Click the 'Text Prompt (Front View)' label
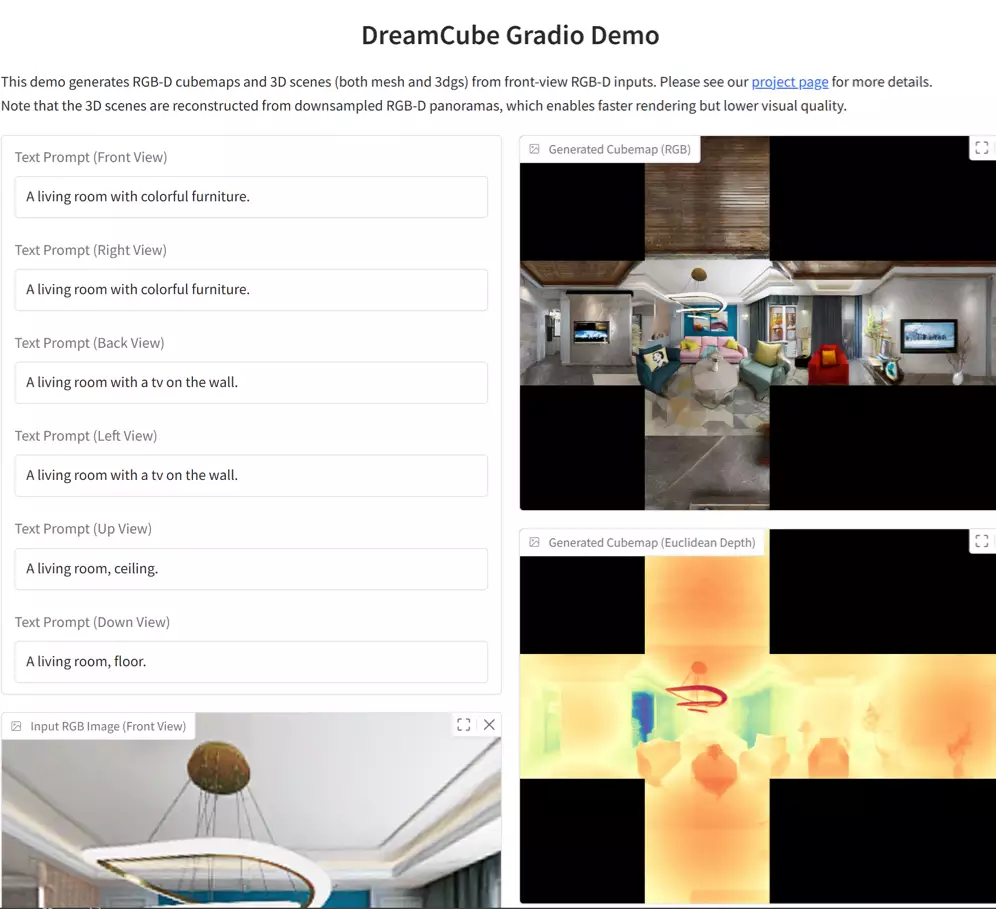Image resolution: width=996 pixels, height=909 pixels. click(x=91, y=157)
